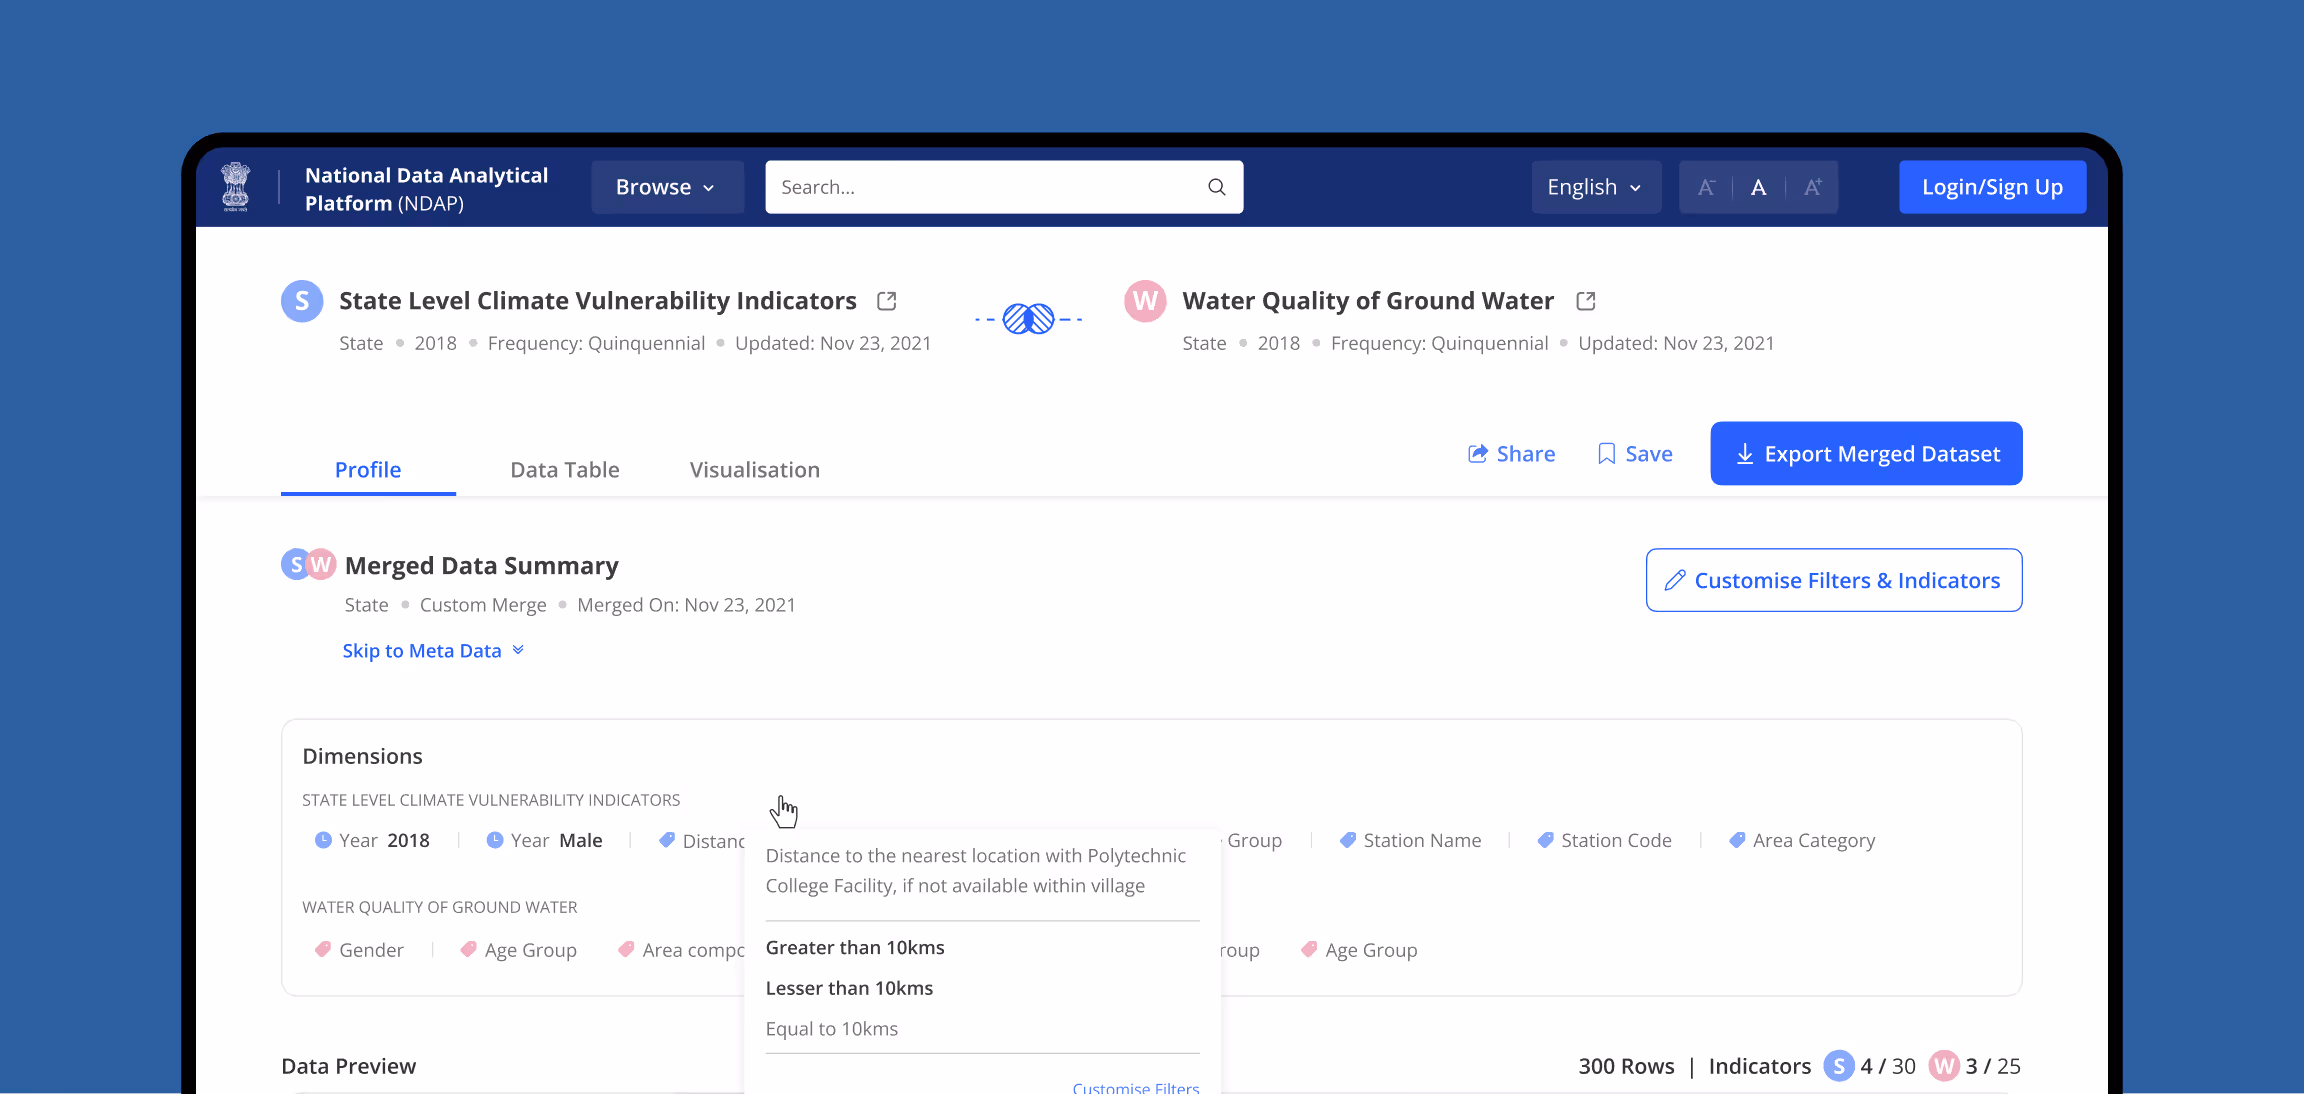Click the W indicators count badge

coord(1944,1066)
